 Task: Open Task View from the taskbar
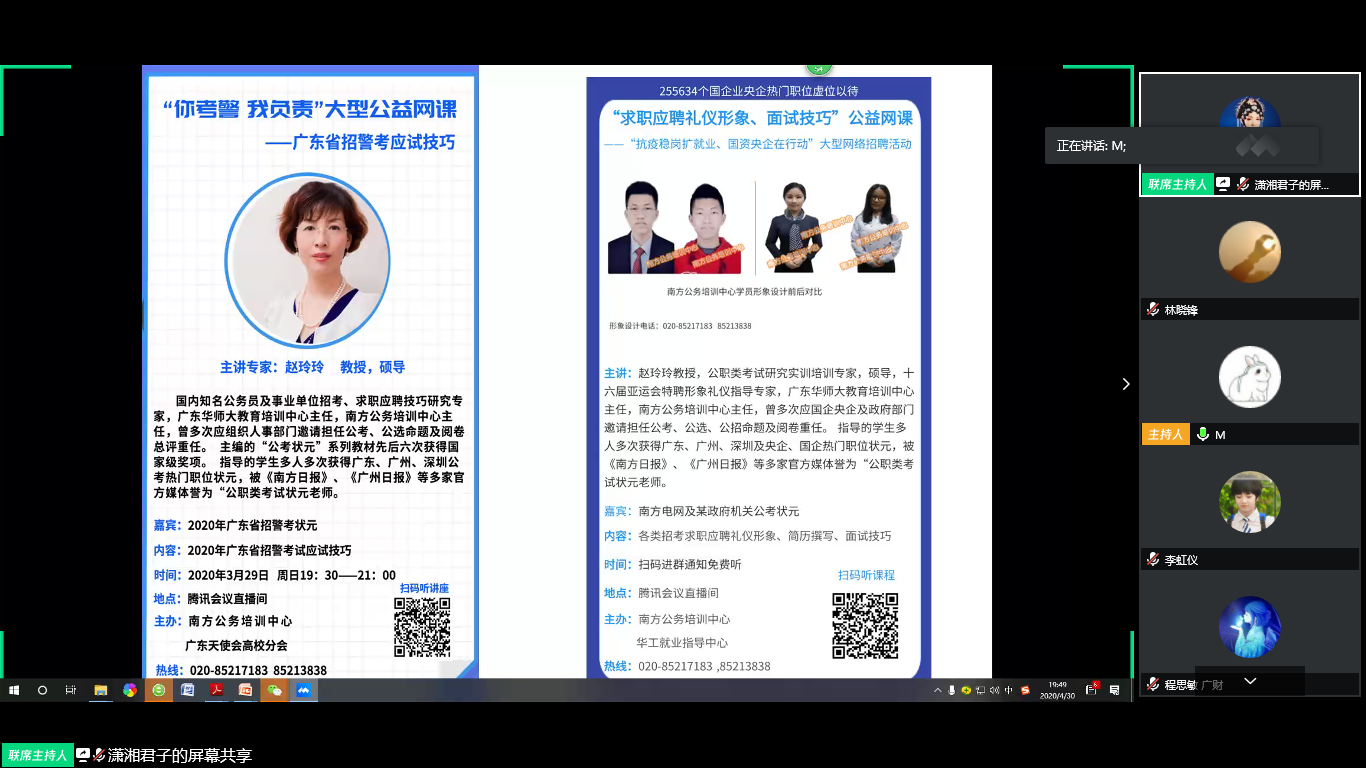point(71,690)
